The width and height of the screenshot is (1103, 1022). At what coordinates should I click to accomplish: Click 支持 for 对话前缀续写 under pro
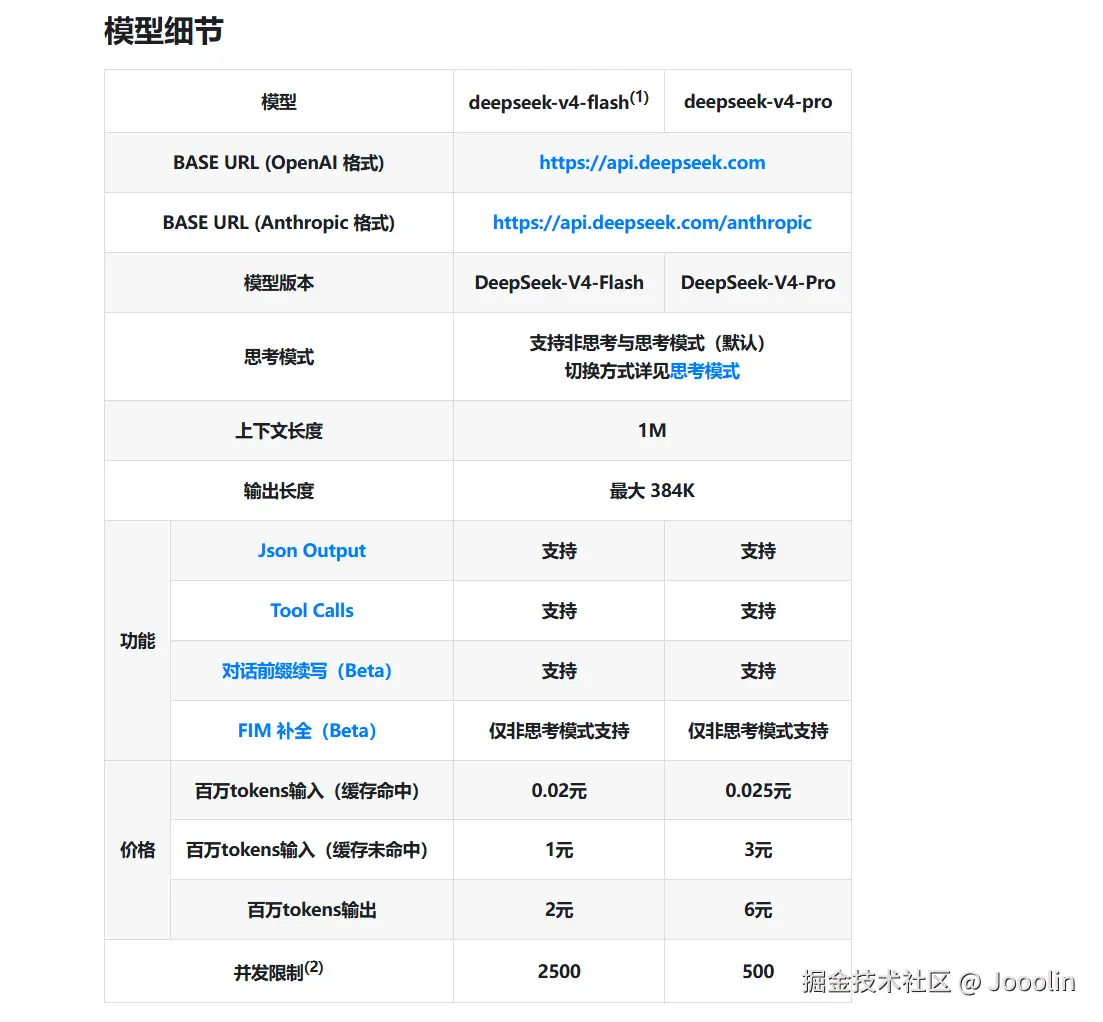pyautogui.click(x=758, y=671)
